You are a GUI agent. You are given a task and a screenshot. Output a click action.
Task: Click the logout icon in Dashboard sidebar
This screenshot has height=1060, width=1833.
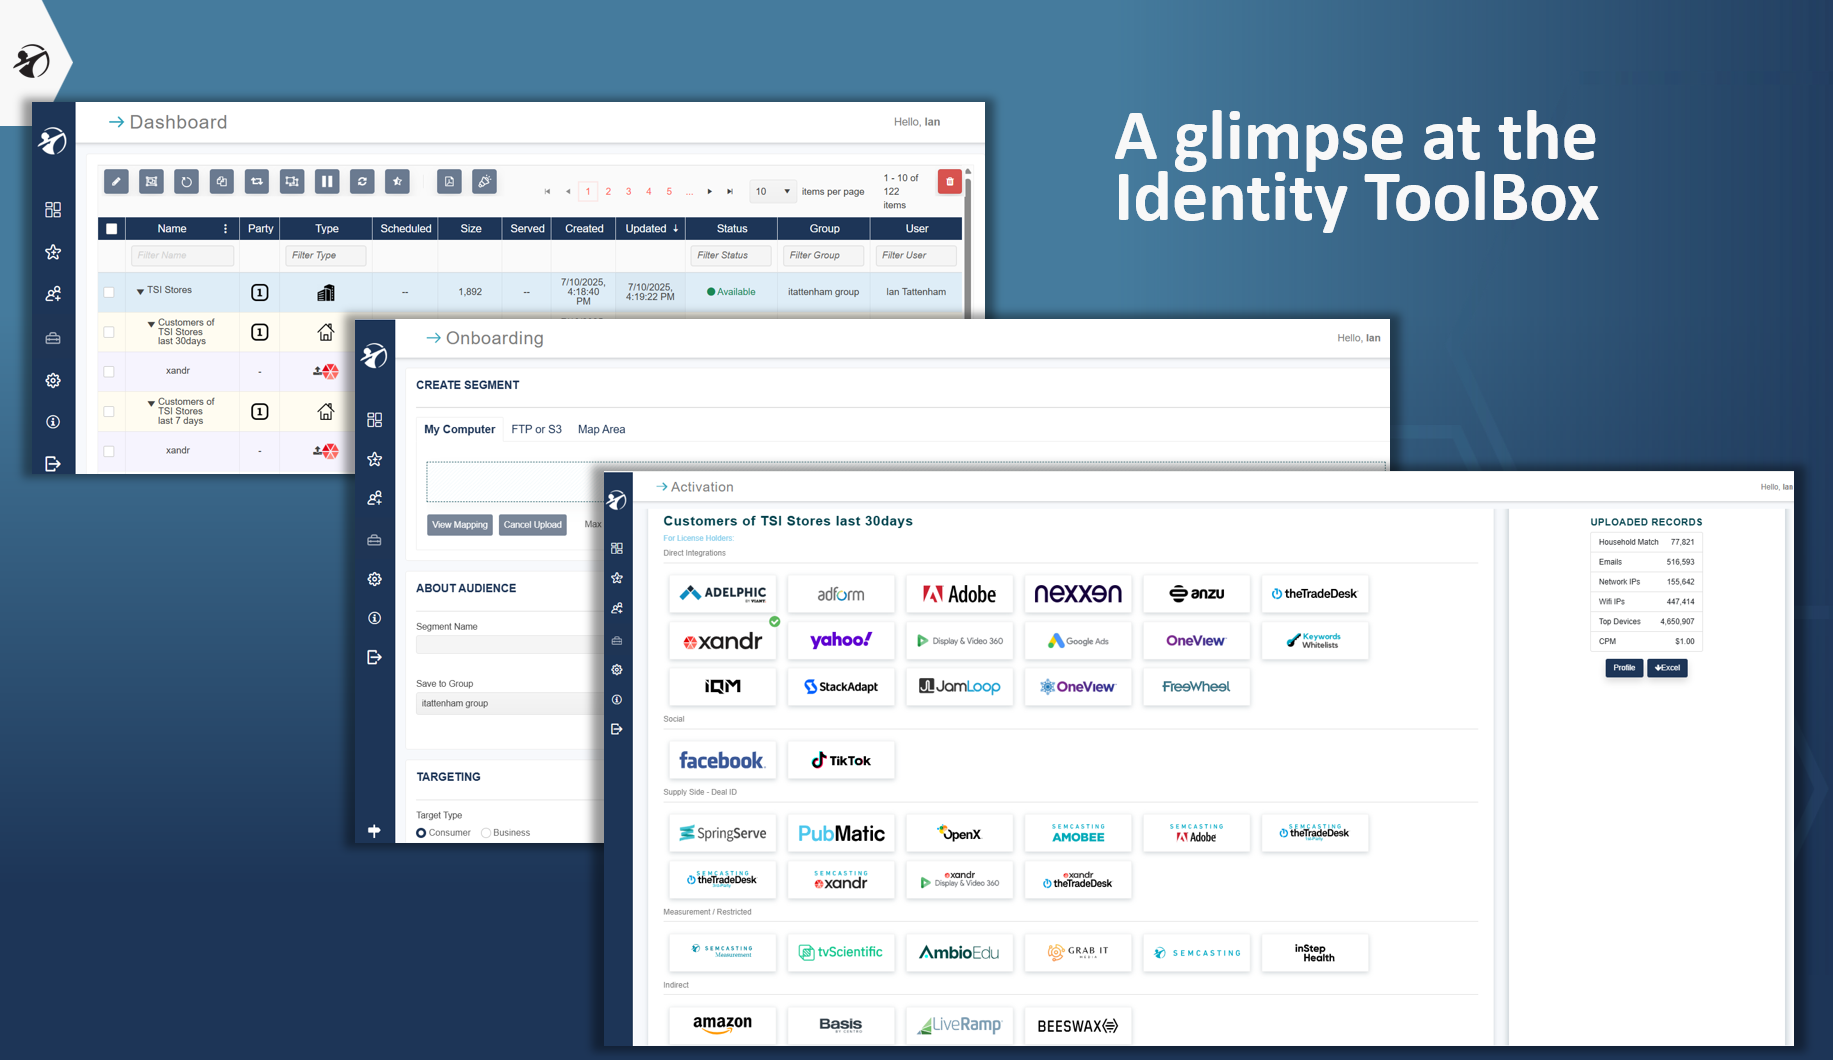click(53, 464)
